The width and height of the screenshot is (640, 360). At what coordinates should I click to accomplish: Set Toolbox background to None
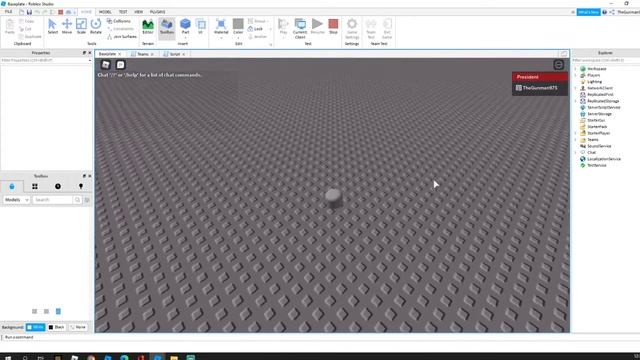pyautogui.click(x=78, y=327)
